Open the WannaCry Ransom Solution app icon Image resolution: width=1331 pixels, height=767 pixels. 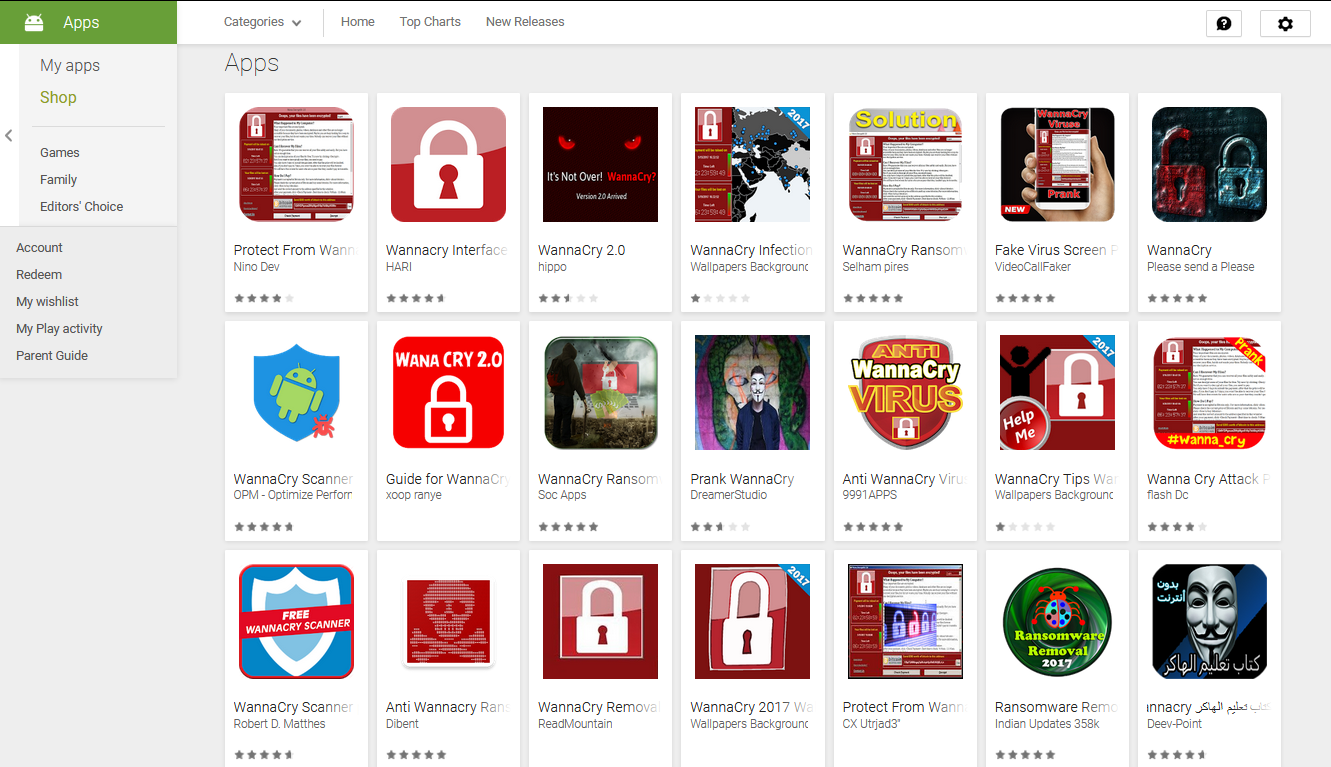[x=905, y=164]
